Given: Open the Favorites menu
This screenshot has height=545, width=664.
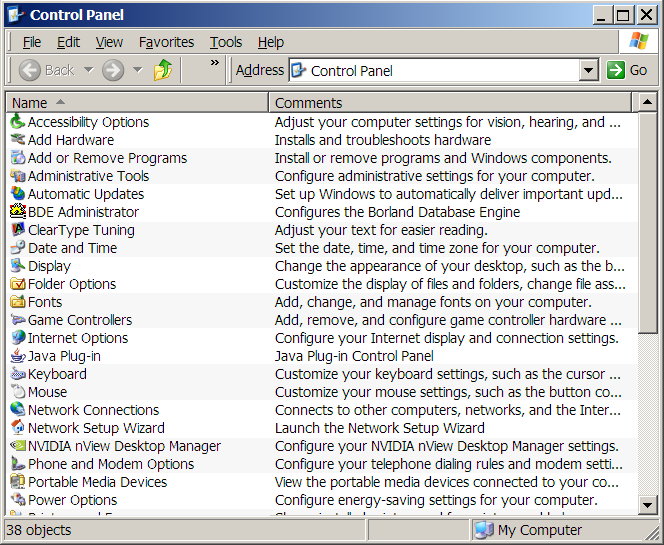Looking at the screenshot, I should pos(166,42).
